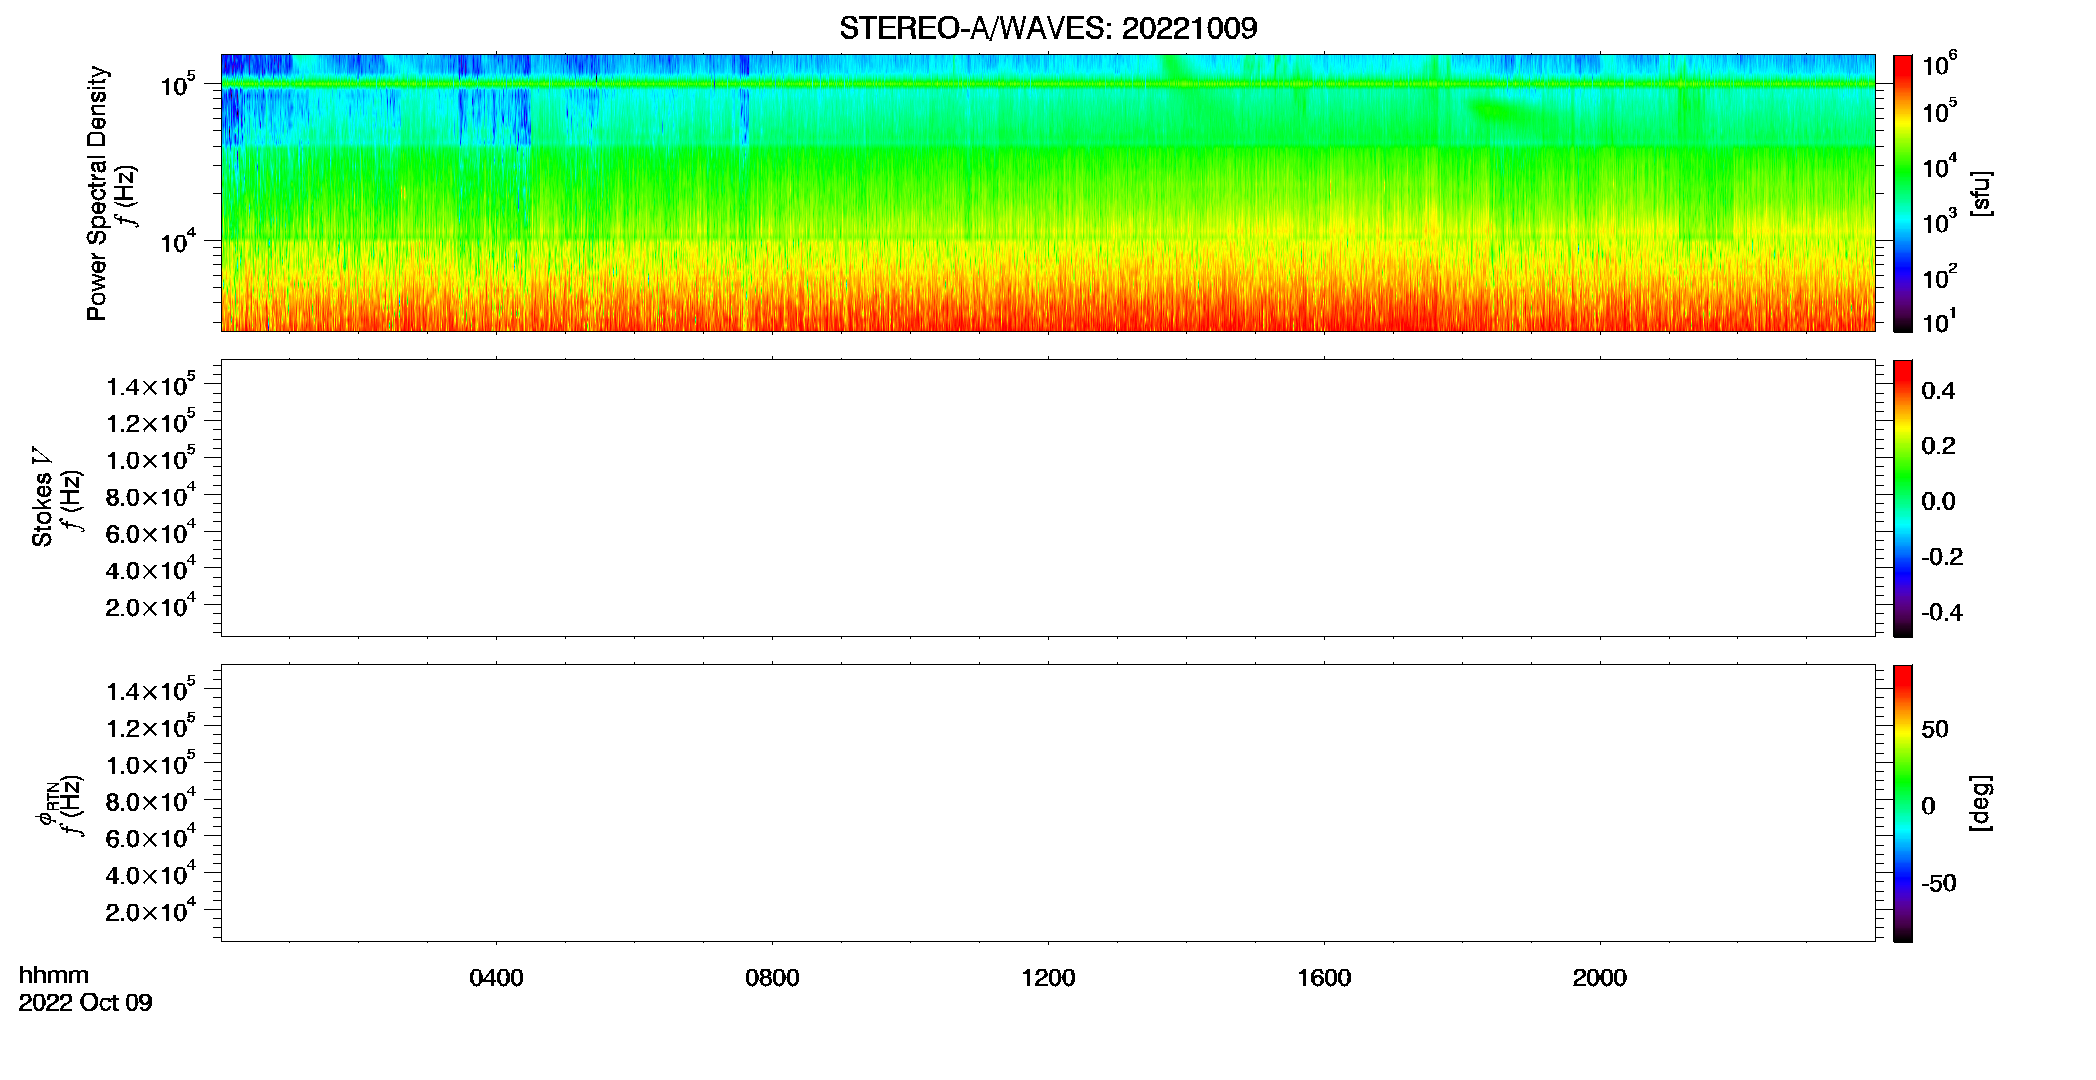Select the 1200 time tick label
The height and width of the screenshot is (1080, 2096).
1048,978
